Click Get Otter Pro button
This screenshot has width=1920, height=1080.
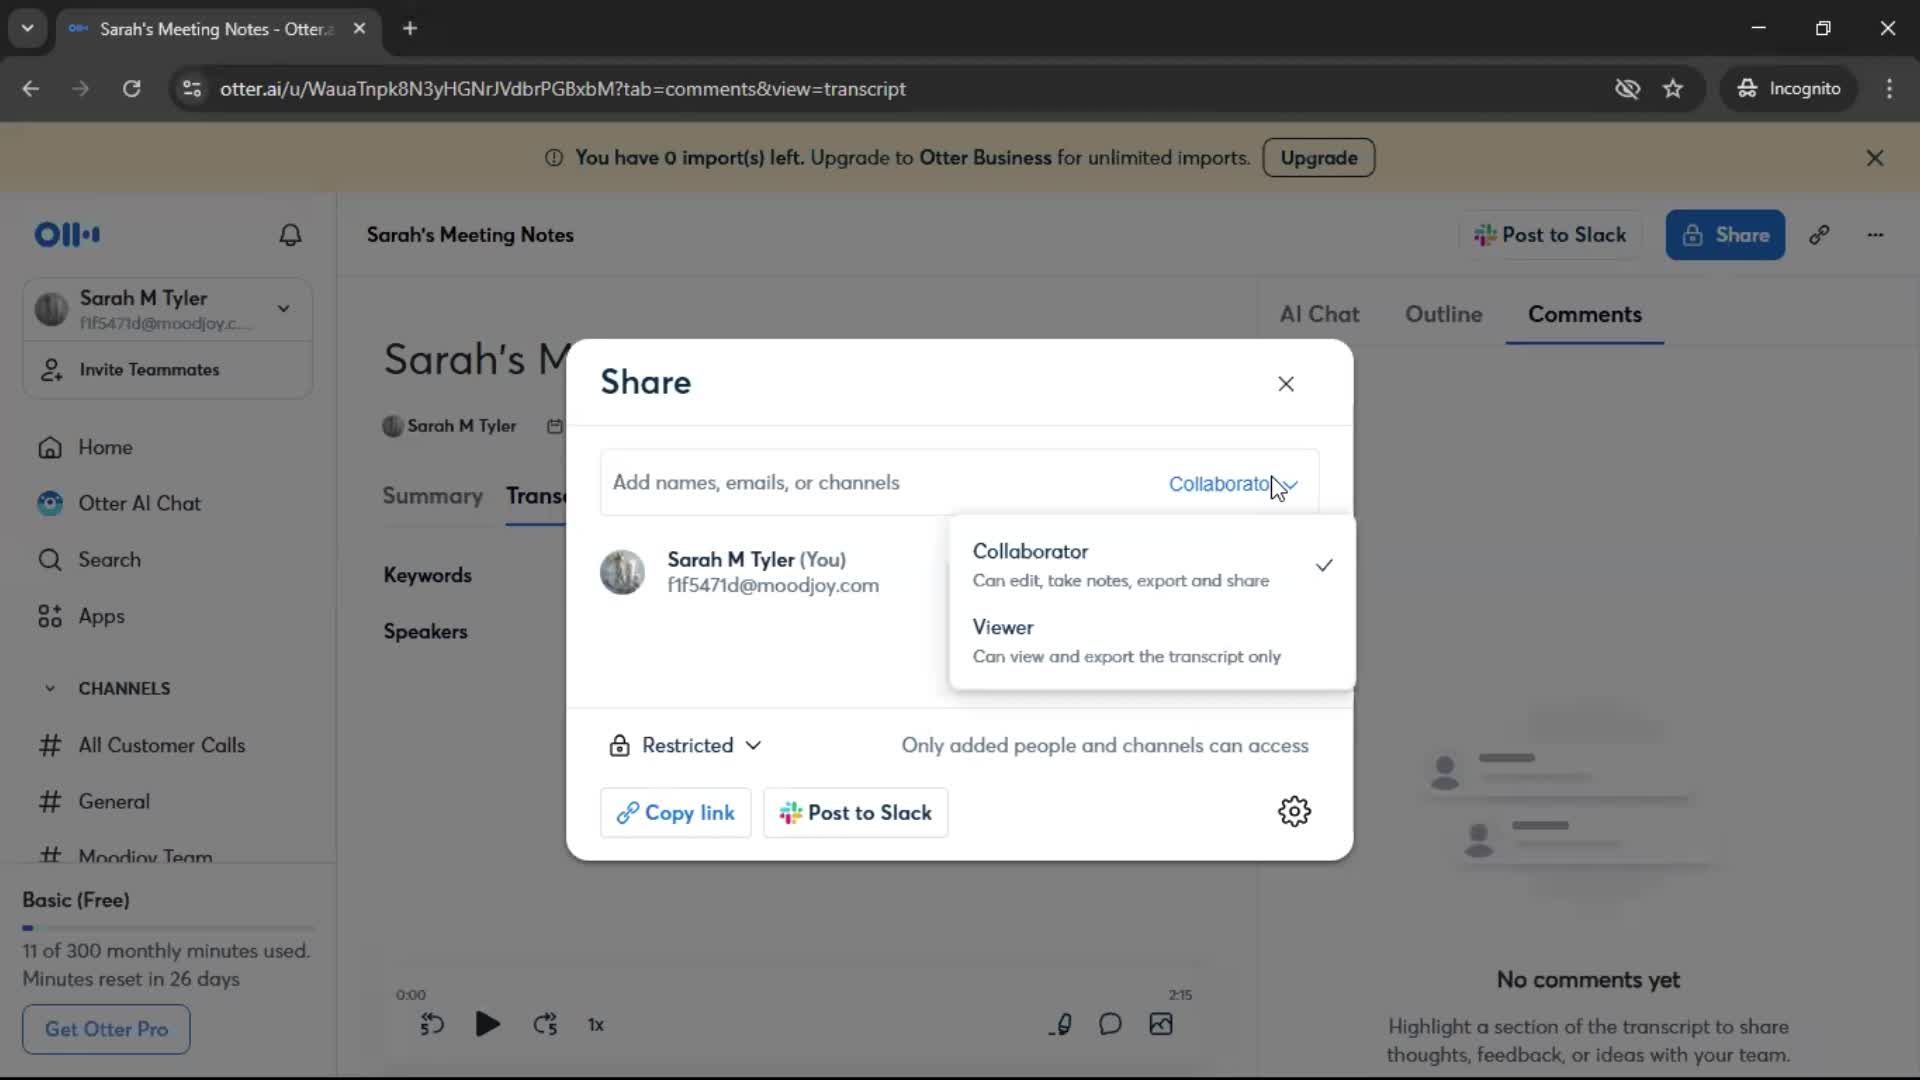(x=106, y=1029)
